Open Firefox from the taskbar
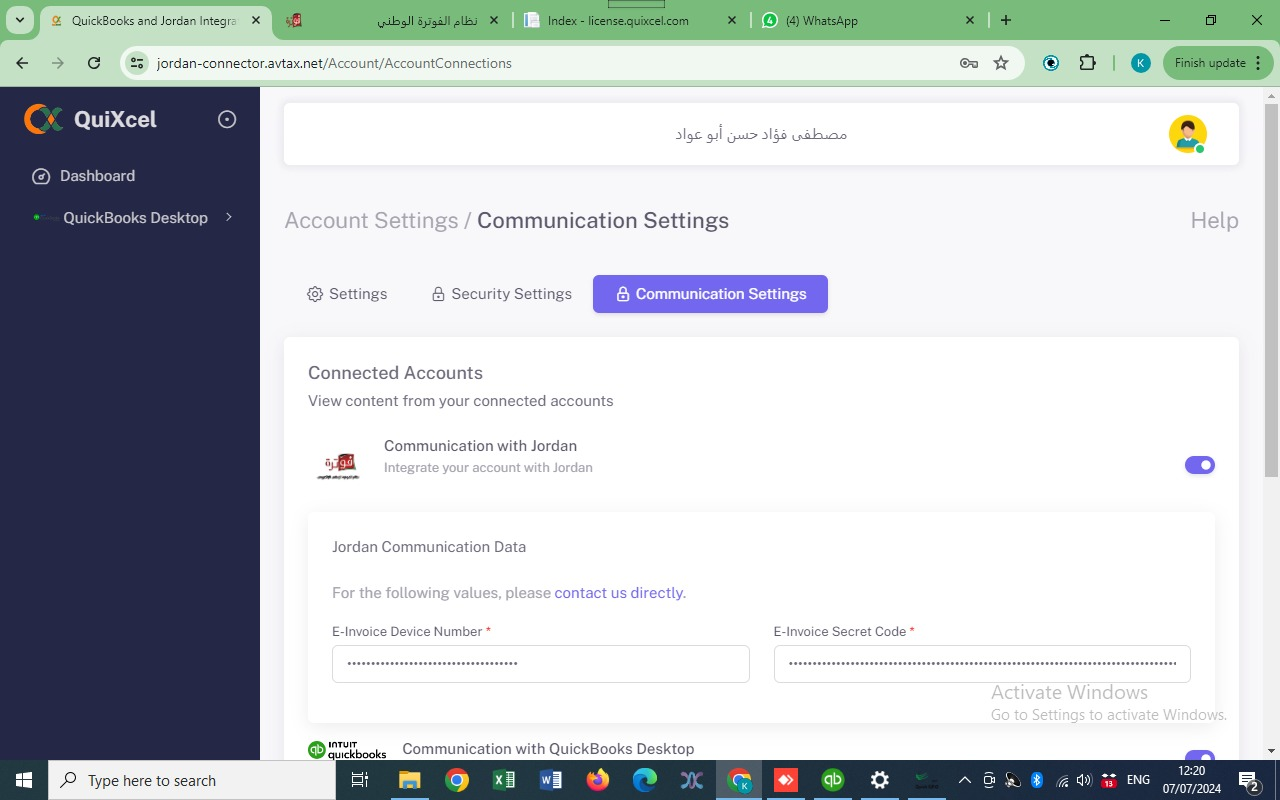The height and width of the screenshot is (800, 1280). click(x=598, y=780)
